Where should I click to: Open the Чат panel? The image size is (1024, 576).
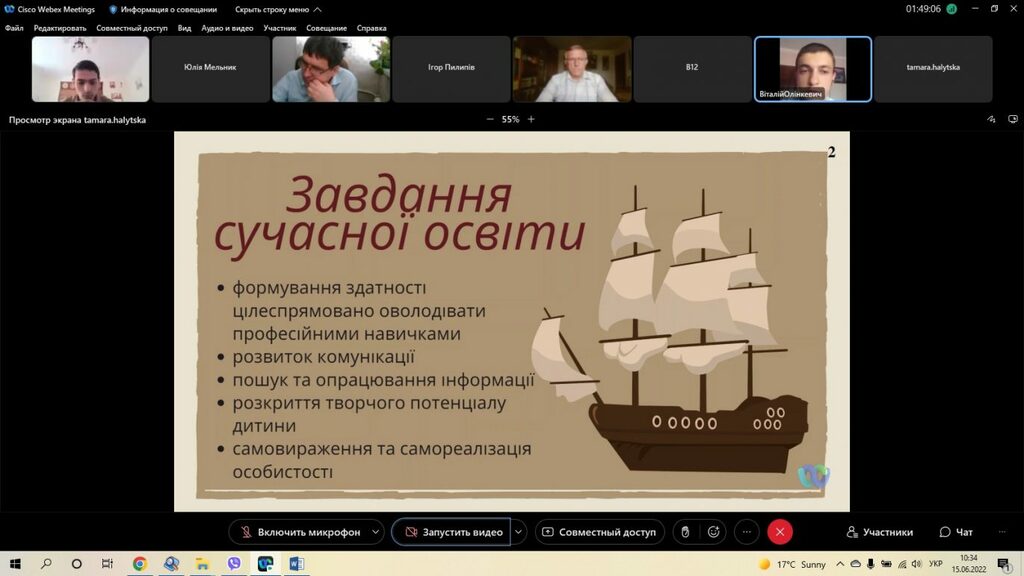(x=956, y=532)
